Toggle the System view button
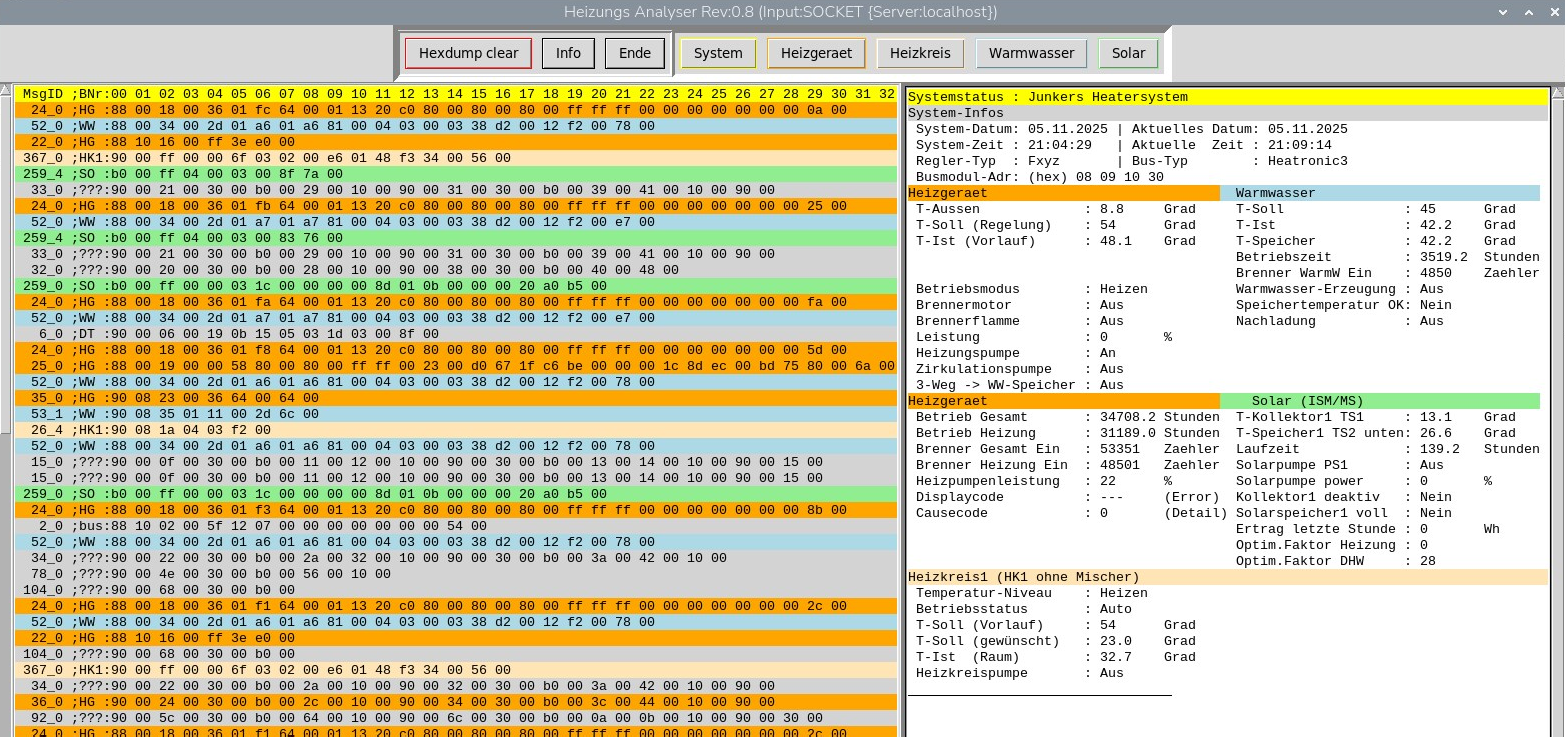 [x=718, y=53]
